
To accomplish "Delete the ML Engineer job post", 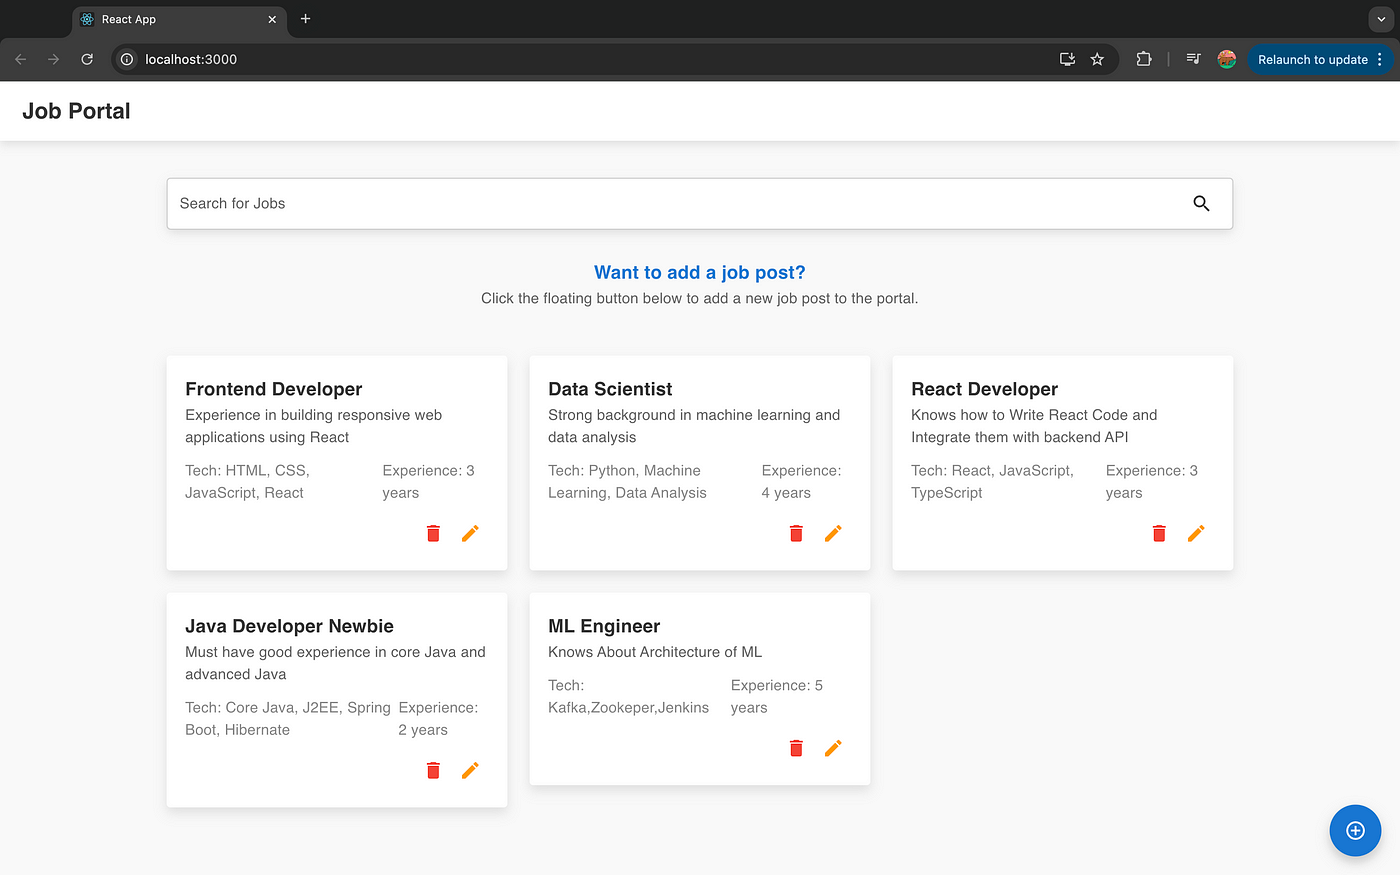I will [796, 748].
